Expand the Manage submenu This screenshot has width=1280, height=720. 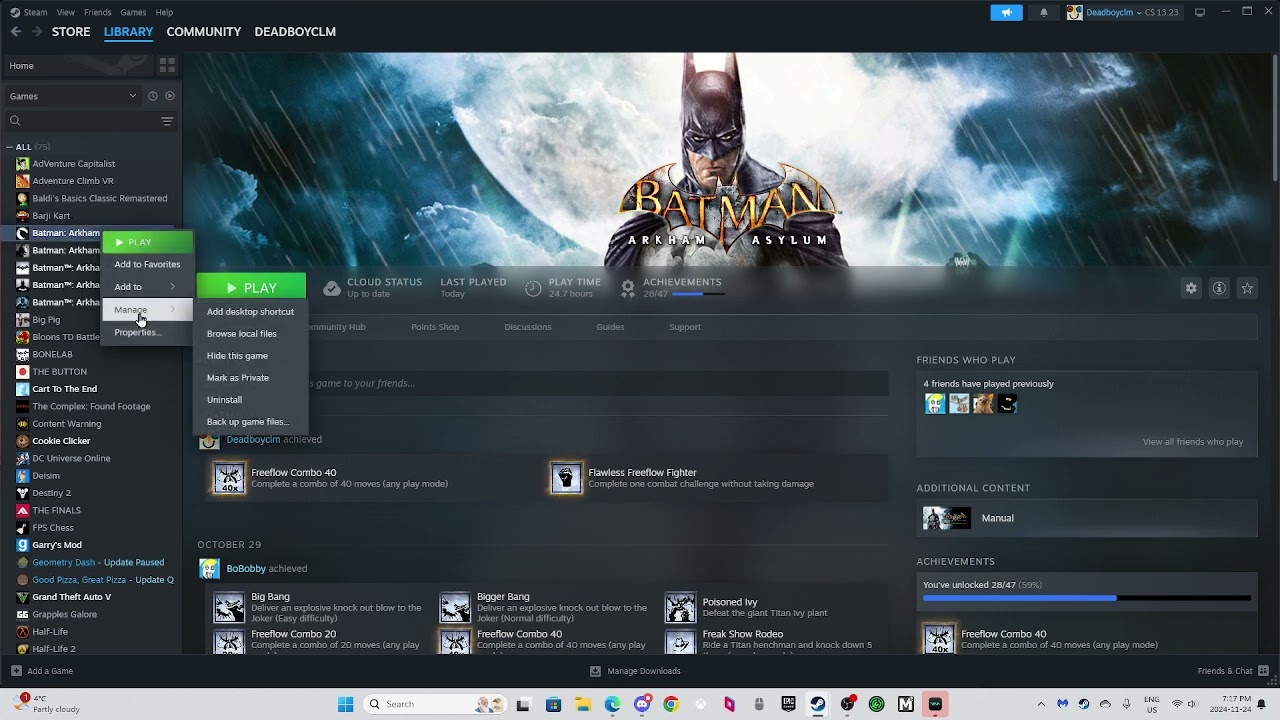tap(147, 310)
